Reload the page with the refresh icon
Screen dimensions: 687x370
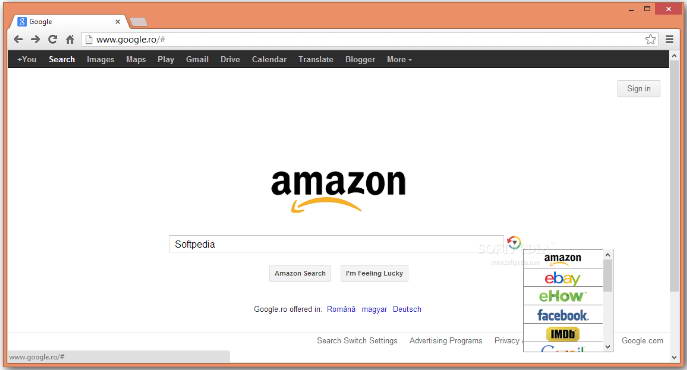53,39
